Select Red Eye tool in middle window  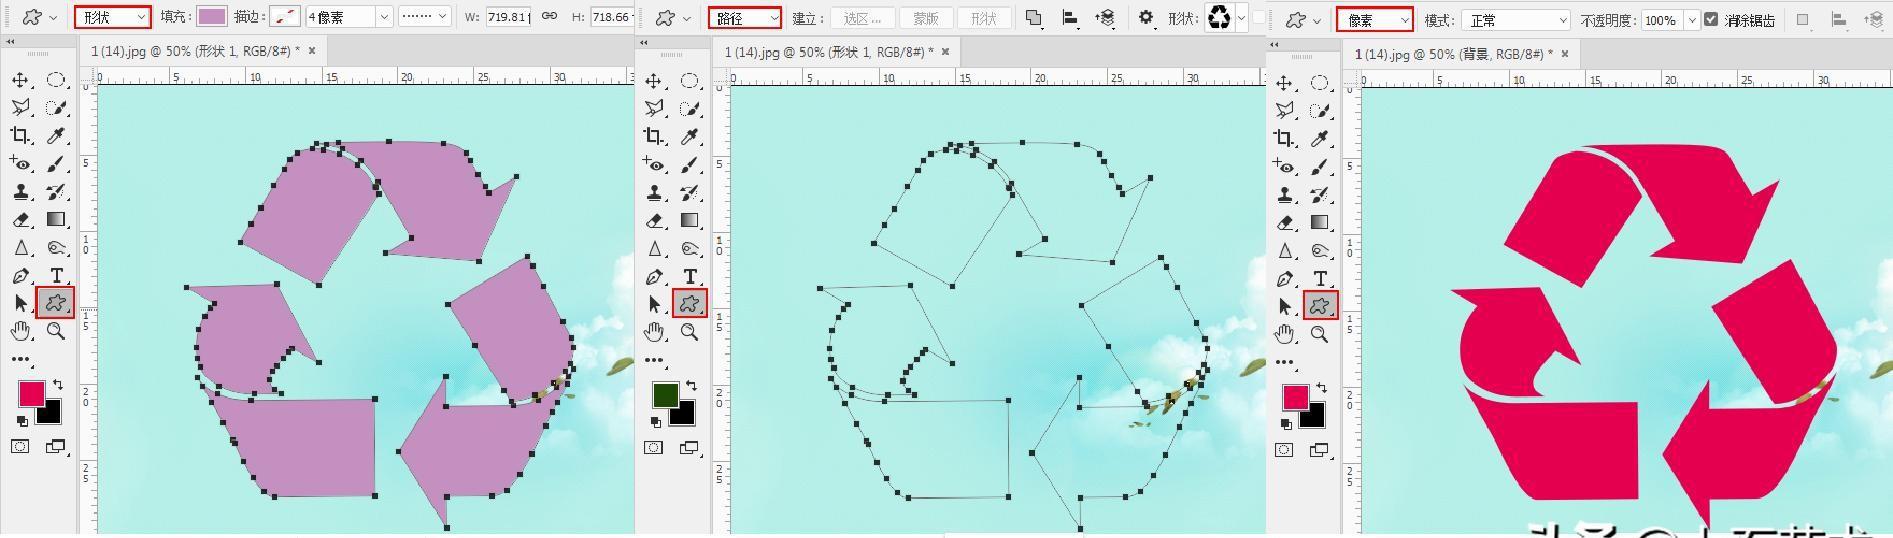click(x=653, y=164)
